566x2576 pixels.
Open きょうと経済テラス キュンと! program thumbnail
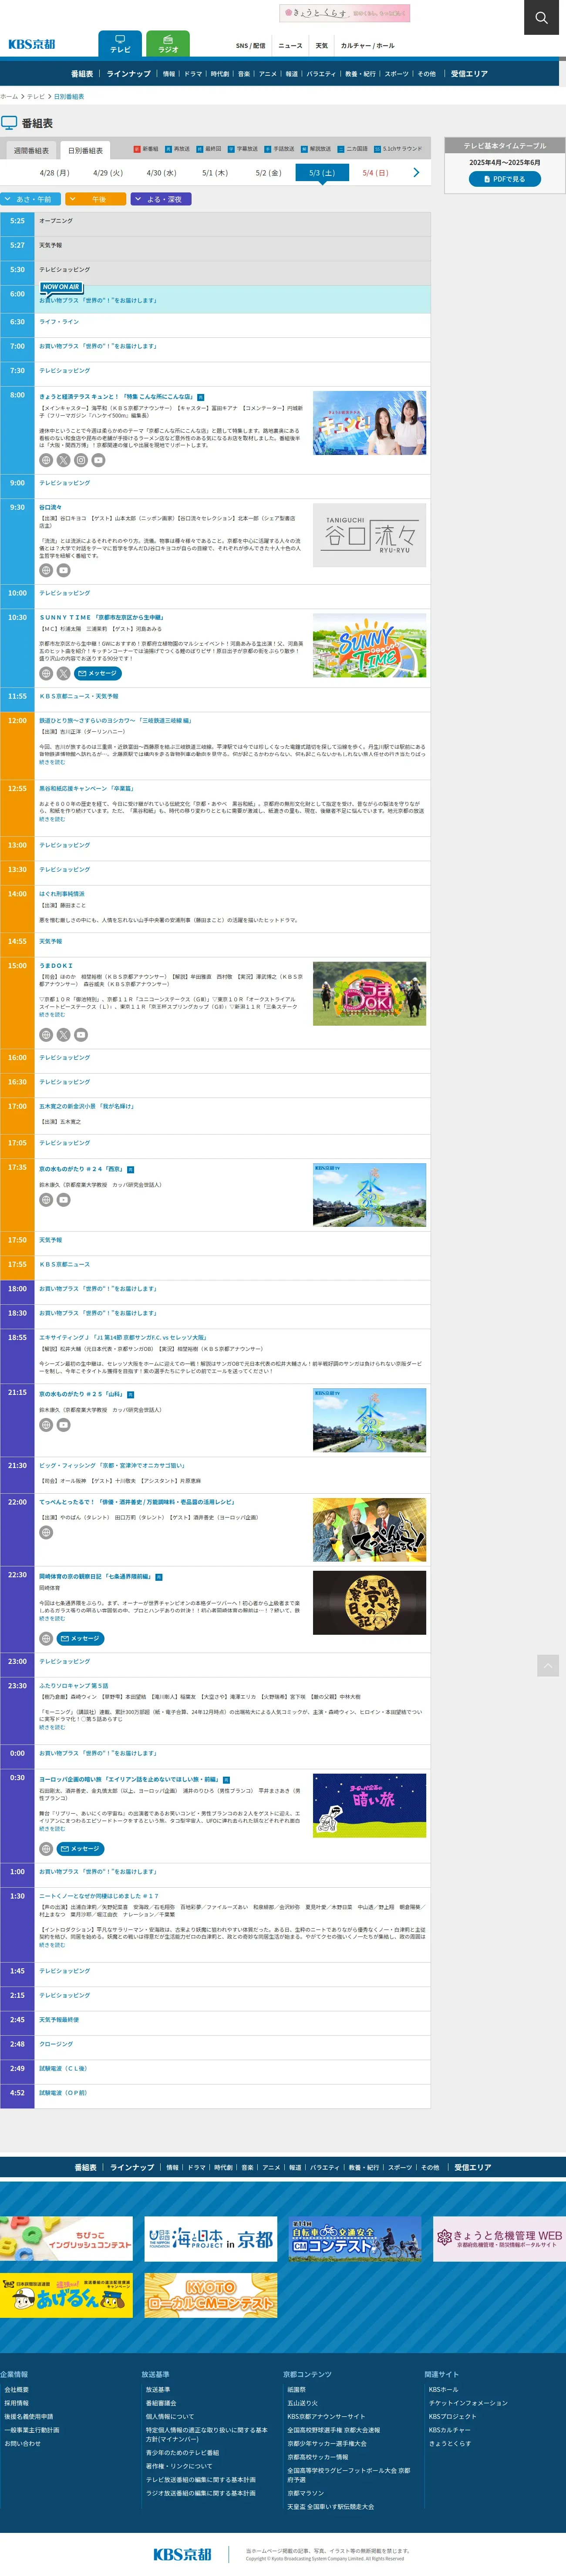[369, 423]
